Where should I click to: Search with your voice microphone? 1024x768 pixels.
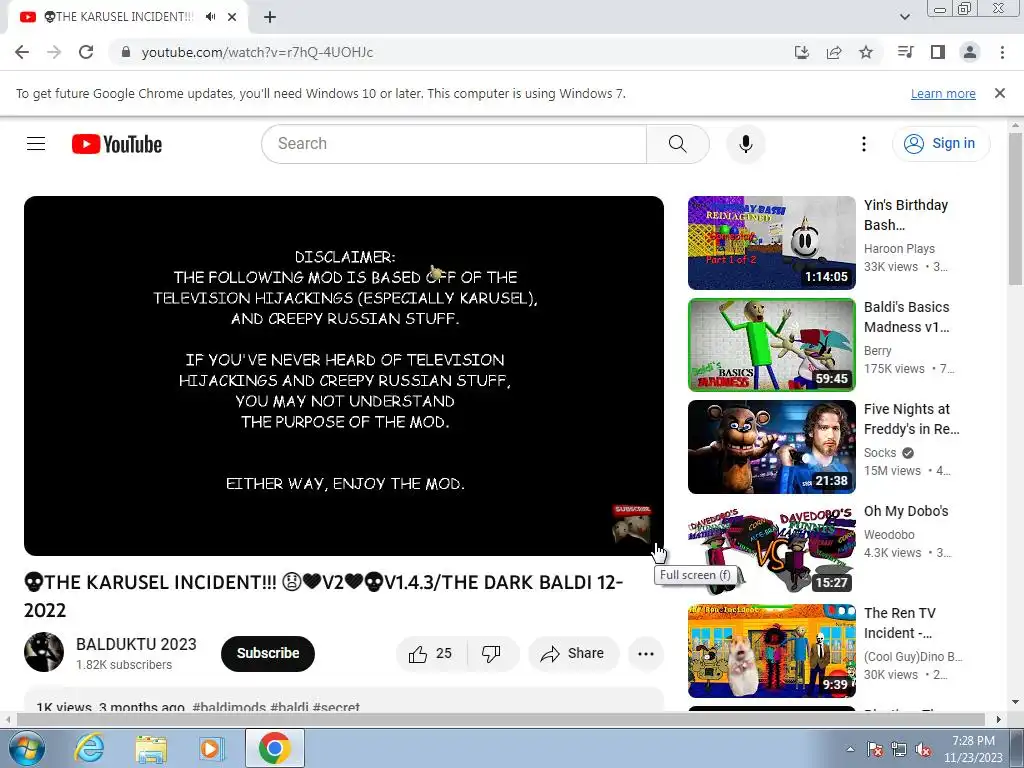(745, 144)
